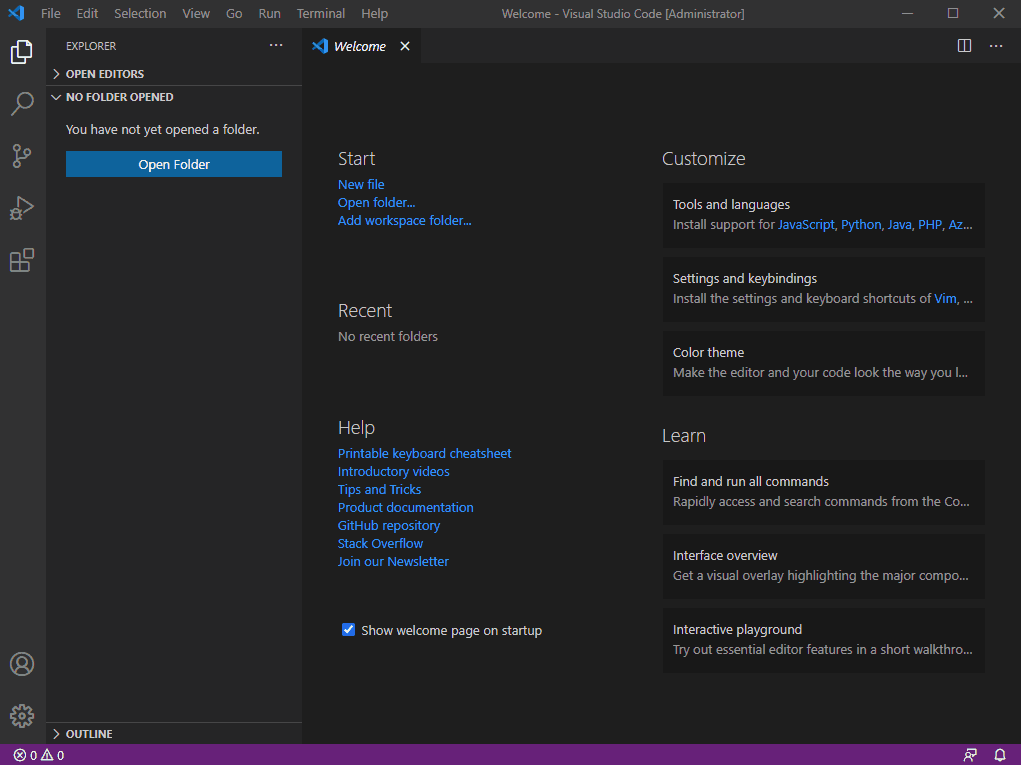Open Explorer Views and More Actions ellipsis

(276, 46)
